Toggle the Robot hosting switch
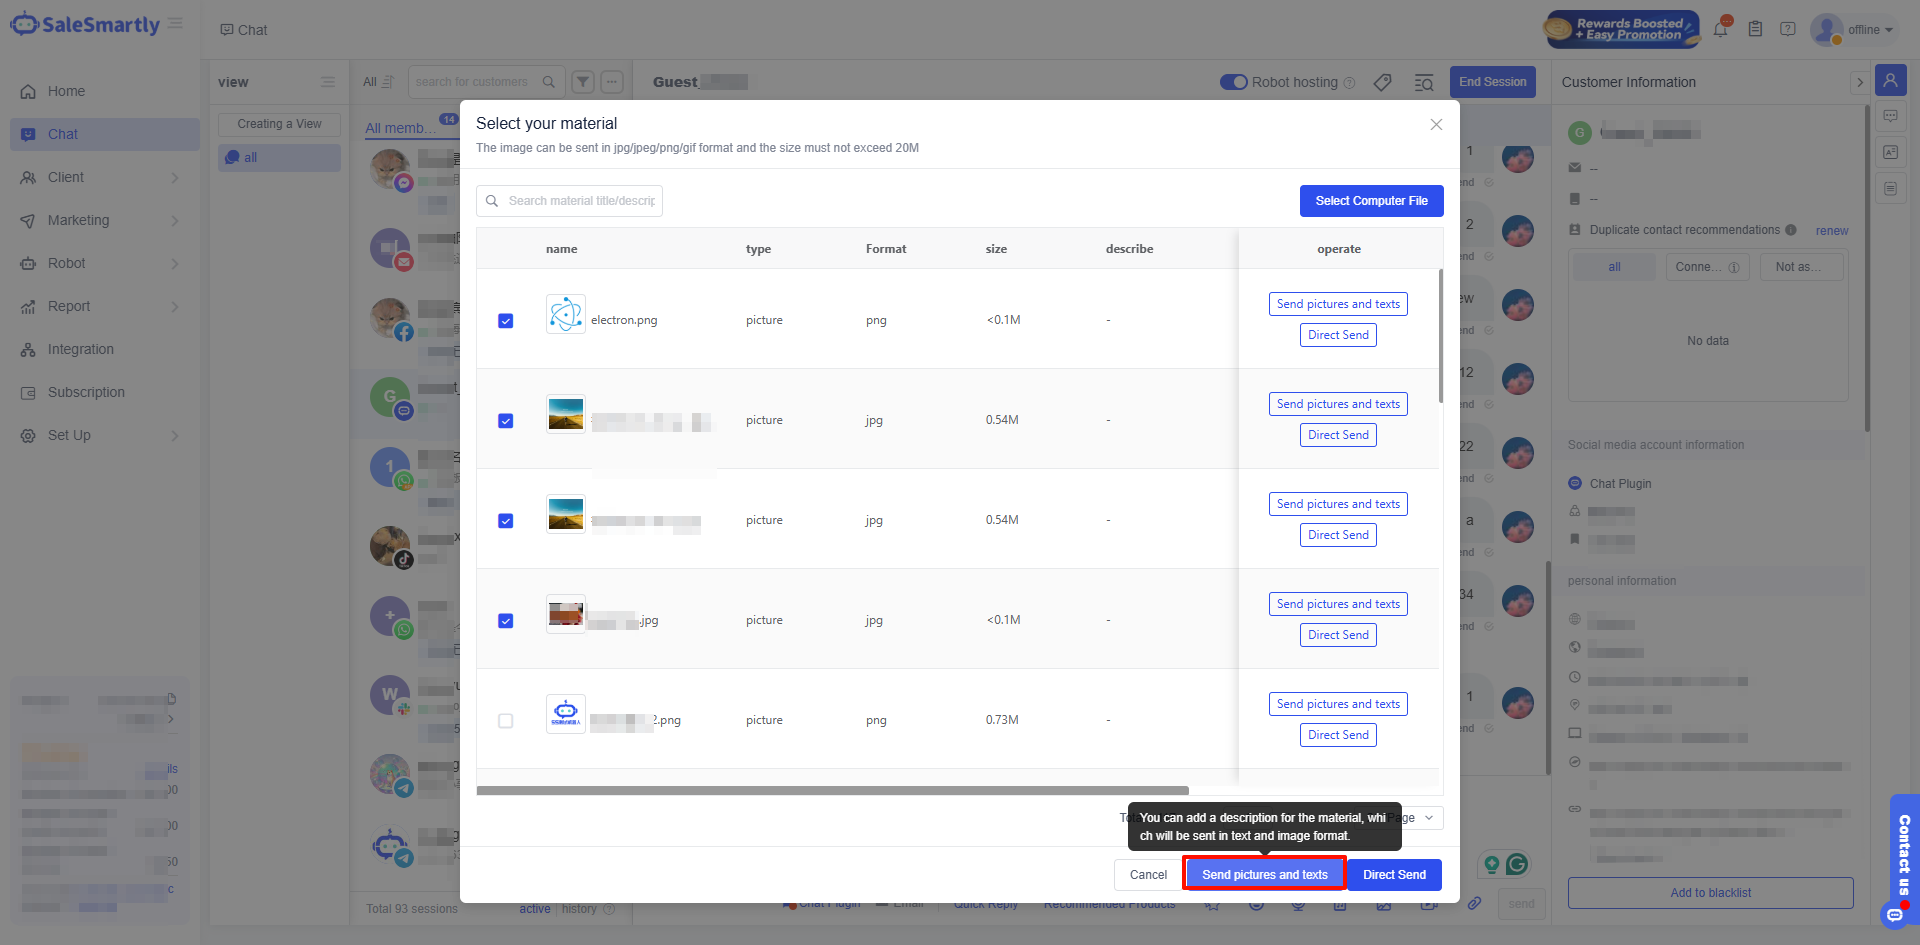The height and width of the screenshot is (945, 1920). 1233,82
